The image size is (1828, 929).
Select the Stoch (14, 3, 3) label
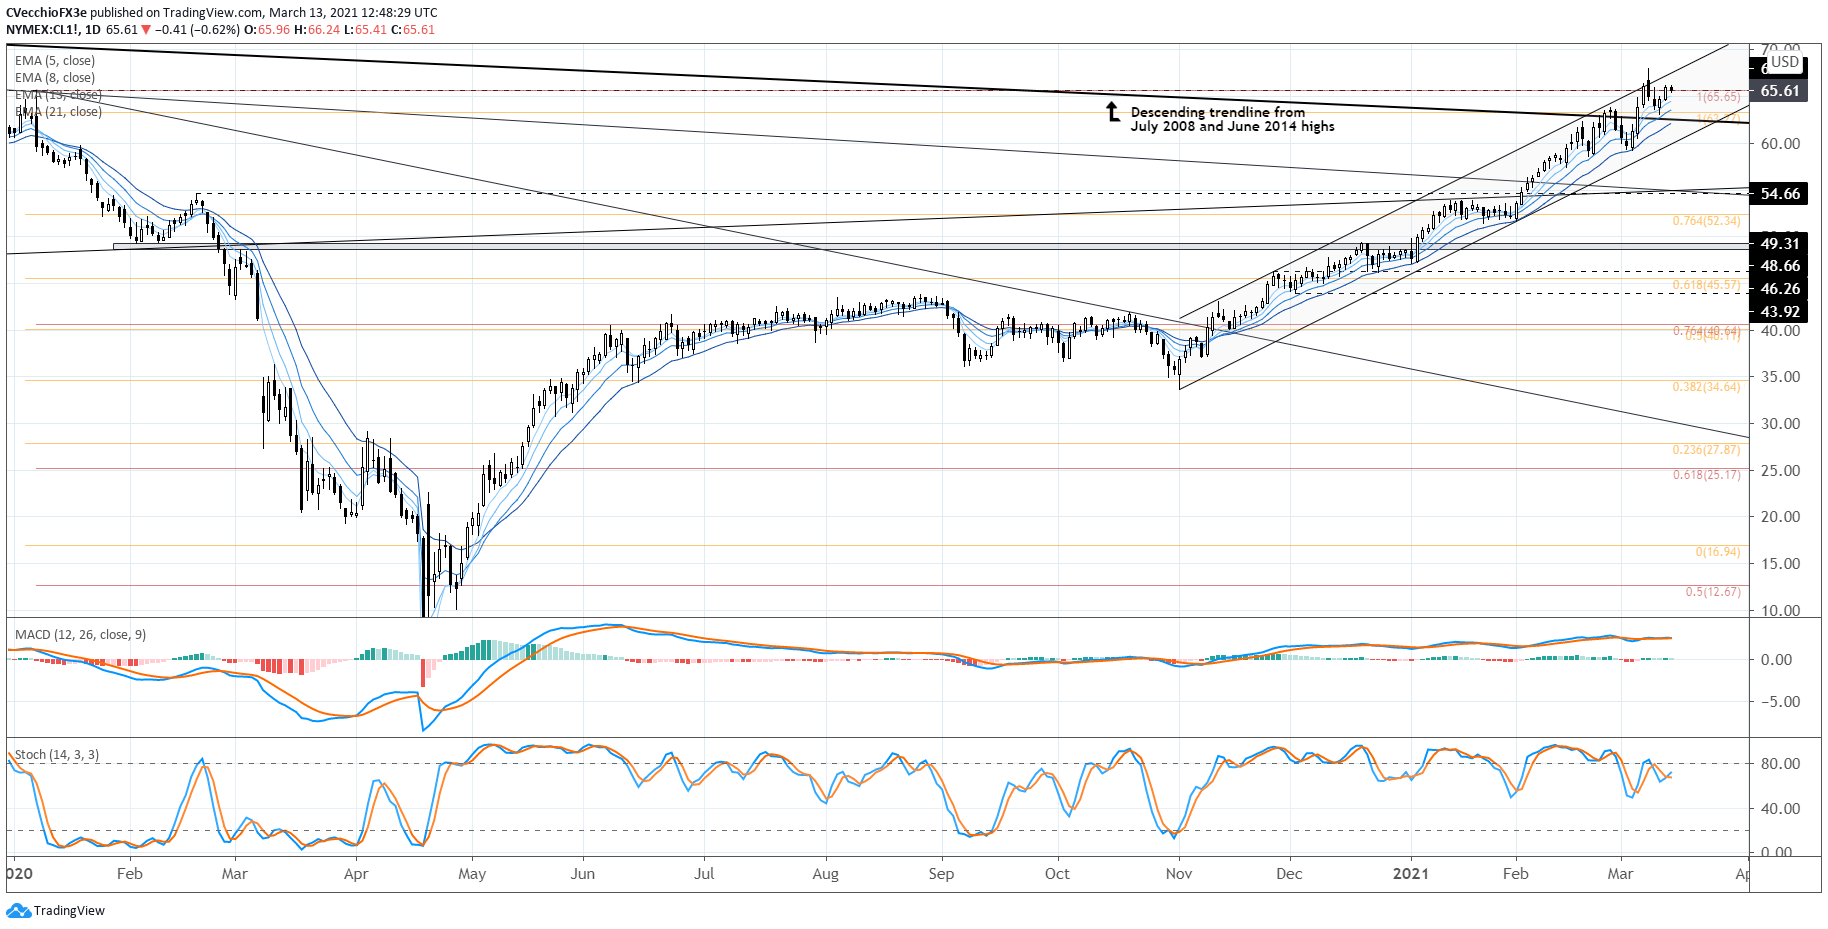(57, 755)
